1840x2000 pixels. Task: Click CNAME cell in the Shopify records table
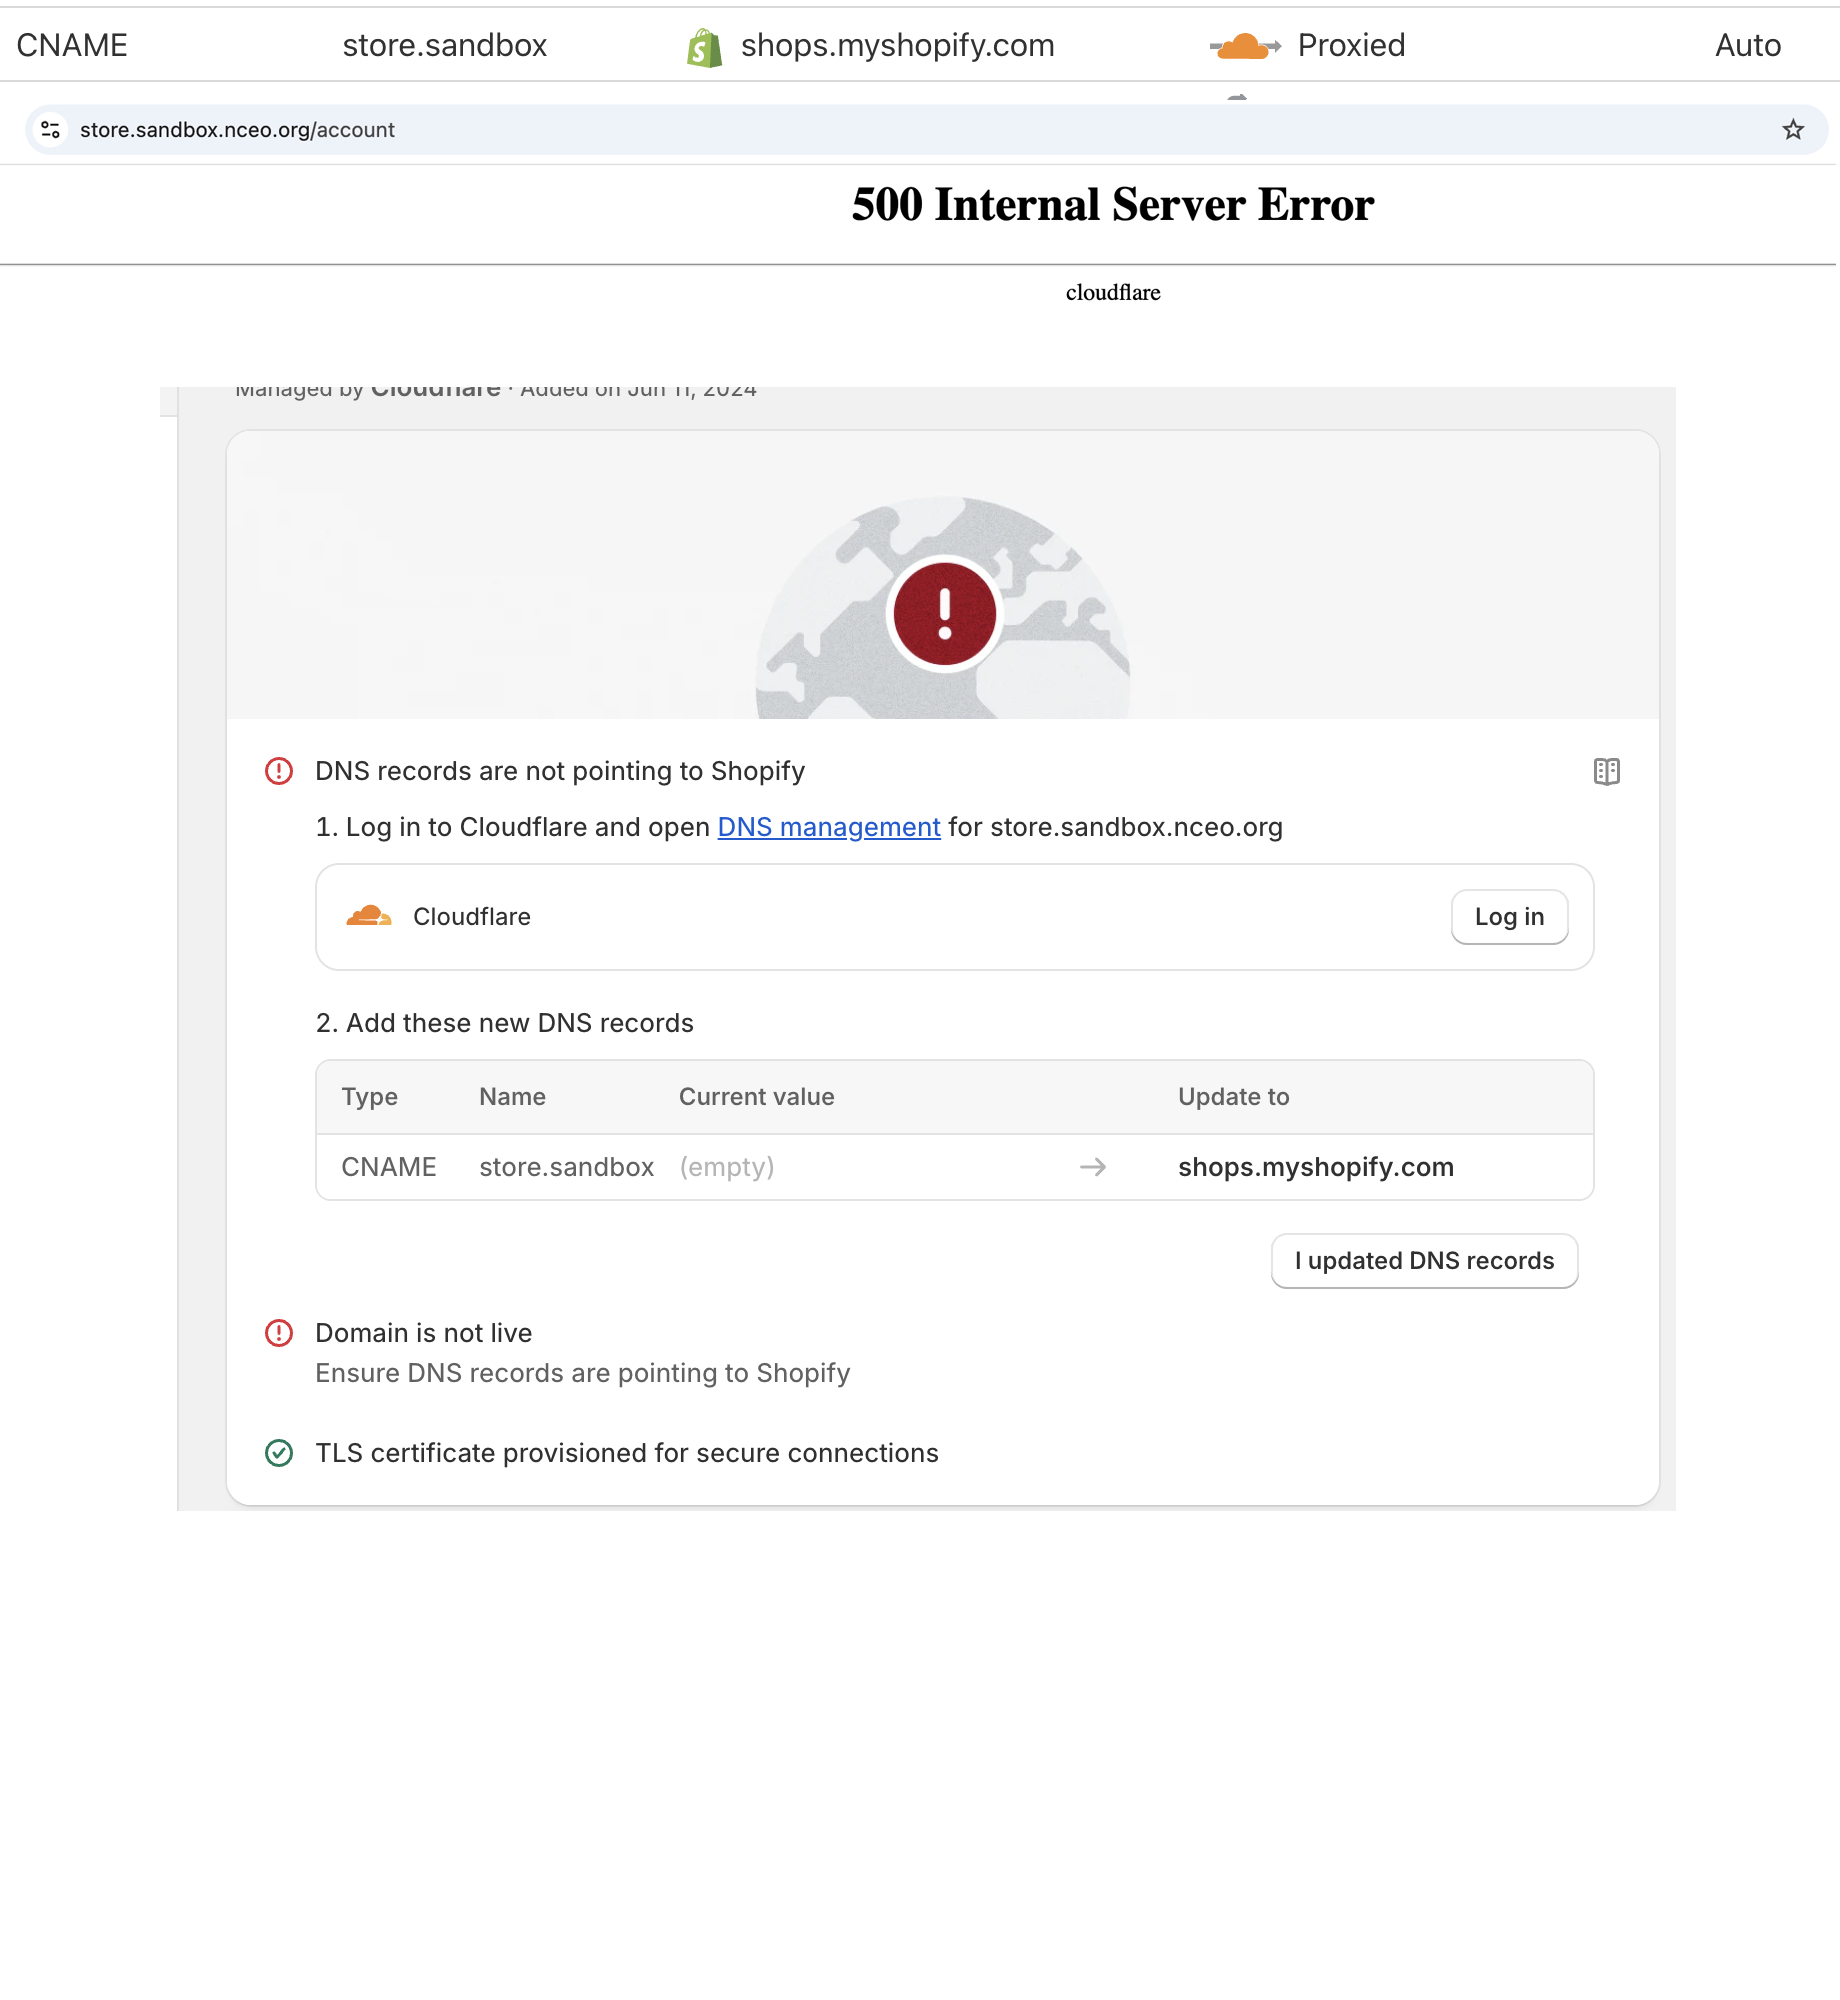389,1167
